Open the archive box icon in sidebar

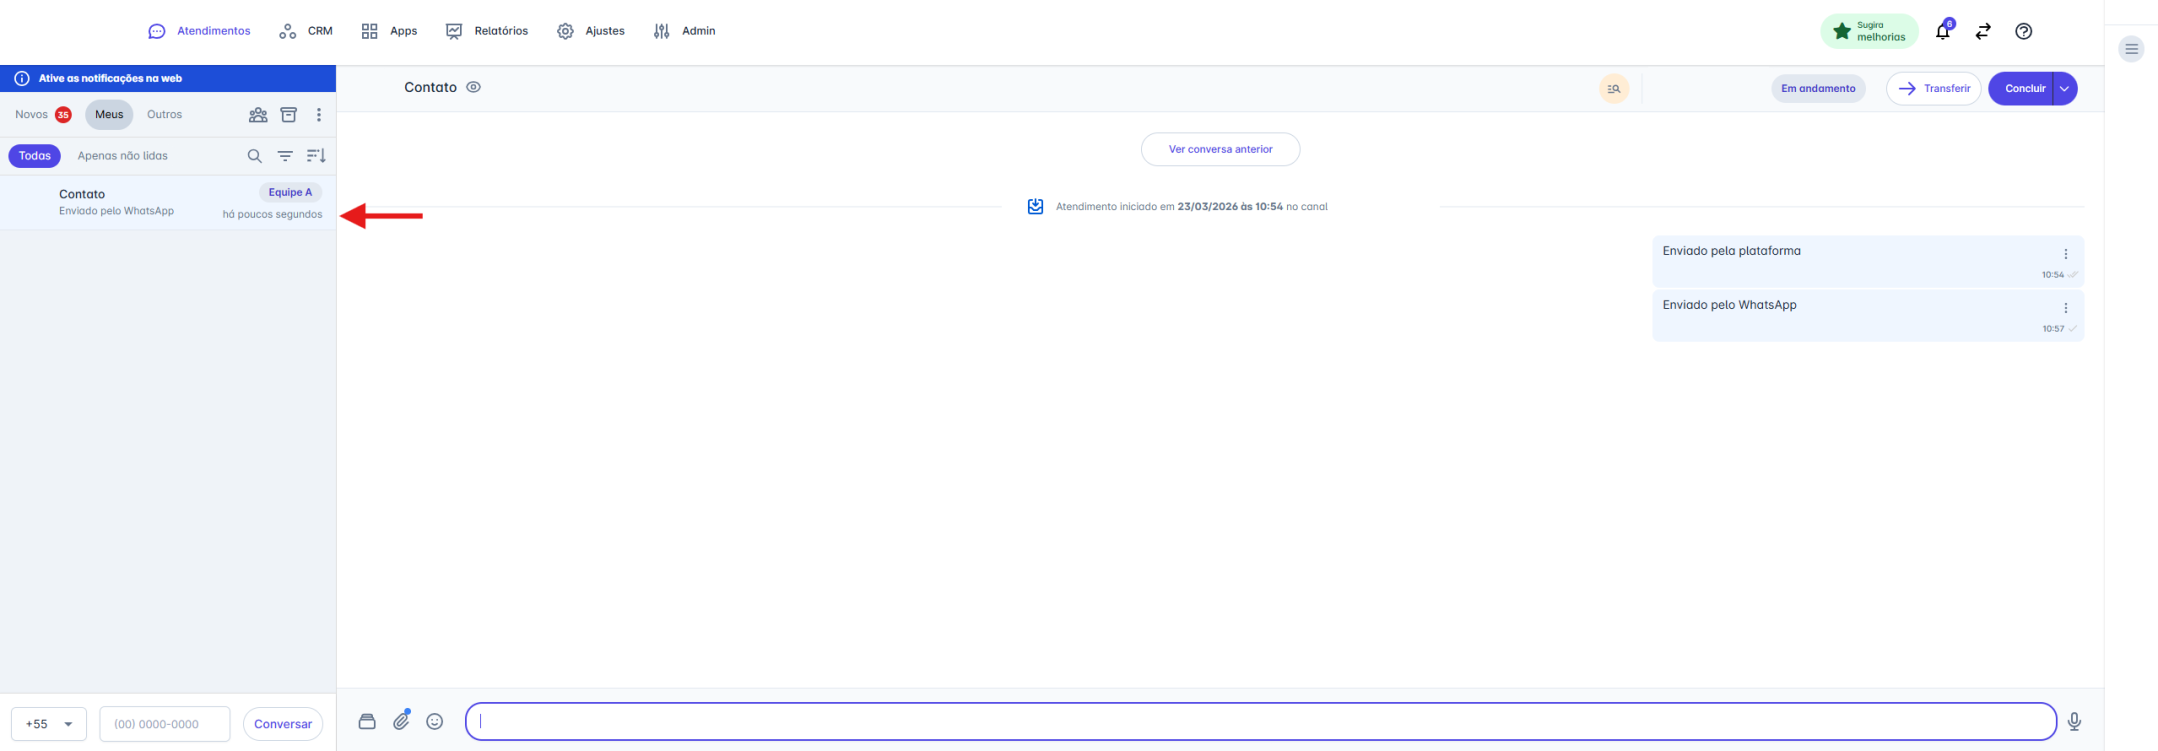[x=288, y=115]
